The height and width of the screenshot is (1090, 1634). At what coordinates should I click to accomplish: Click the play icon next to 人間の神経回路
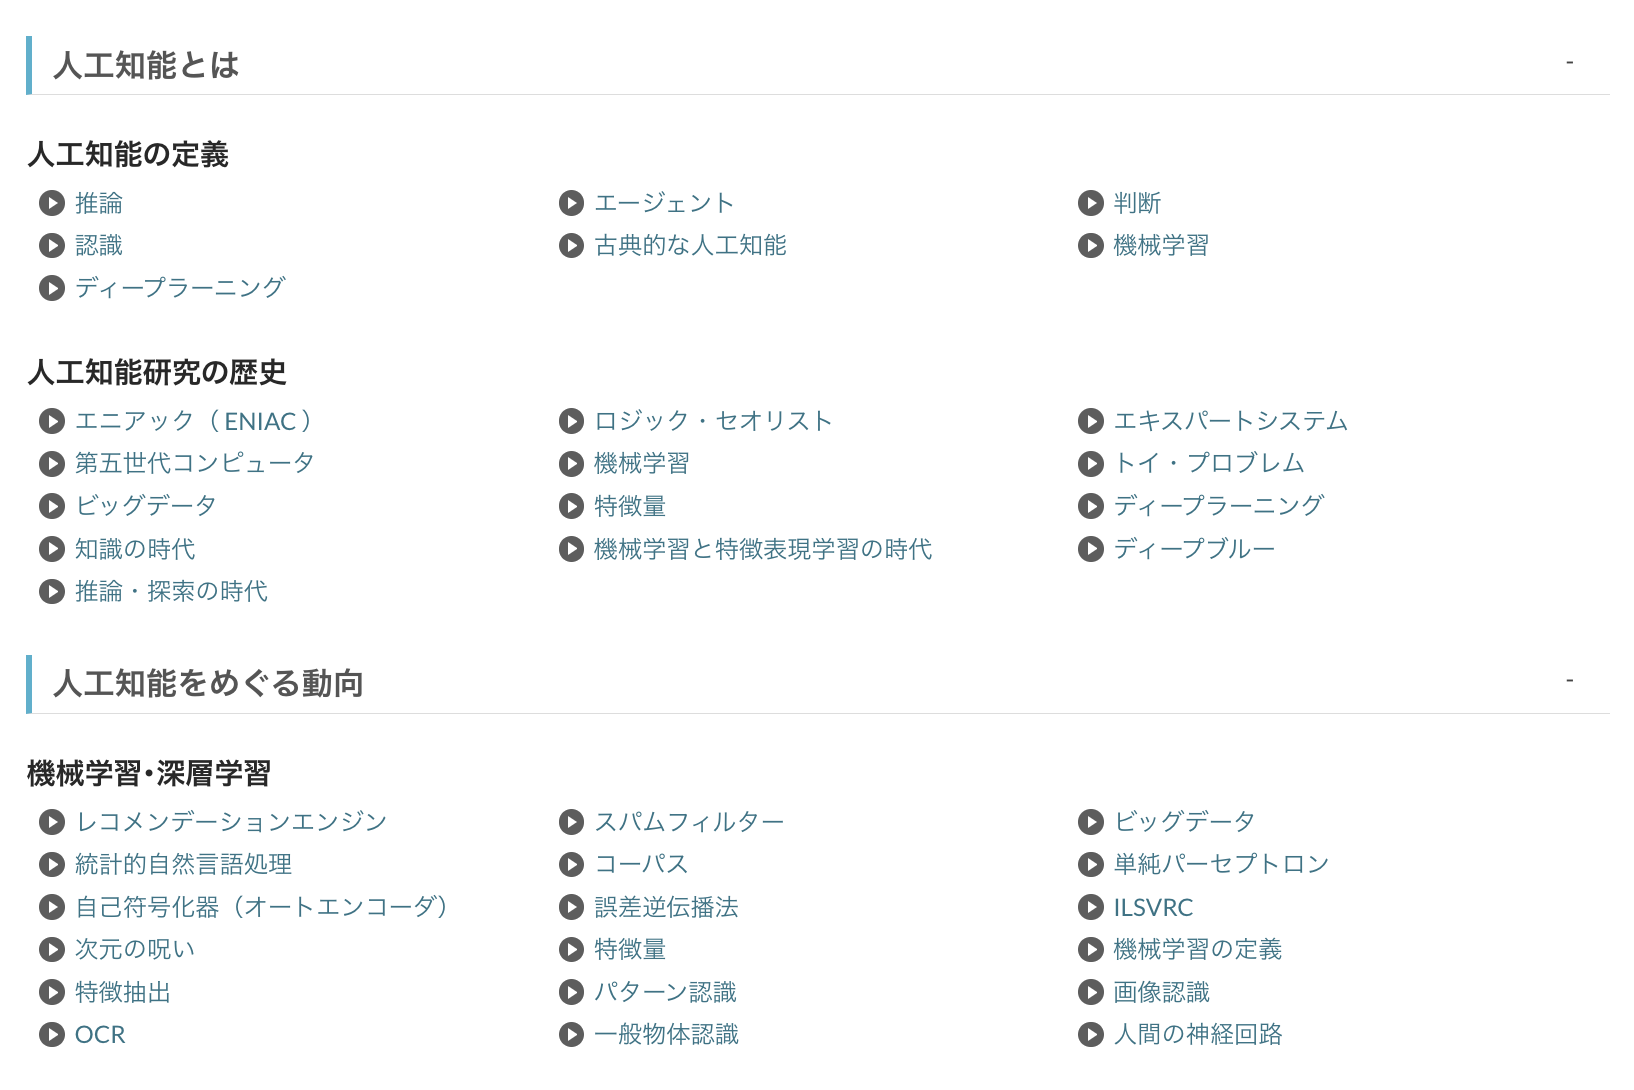tap(1090, 1035)
